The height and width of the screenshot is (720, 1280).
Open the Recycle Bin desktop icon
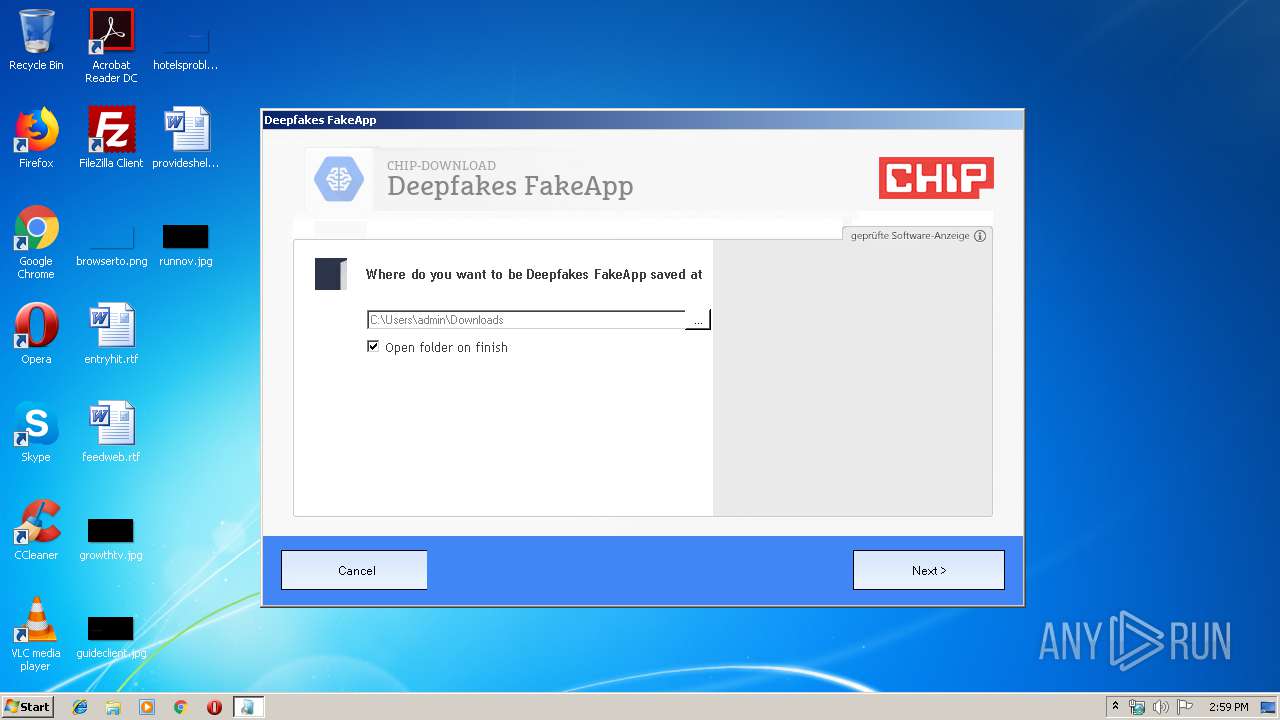point(36,40)
